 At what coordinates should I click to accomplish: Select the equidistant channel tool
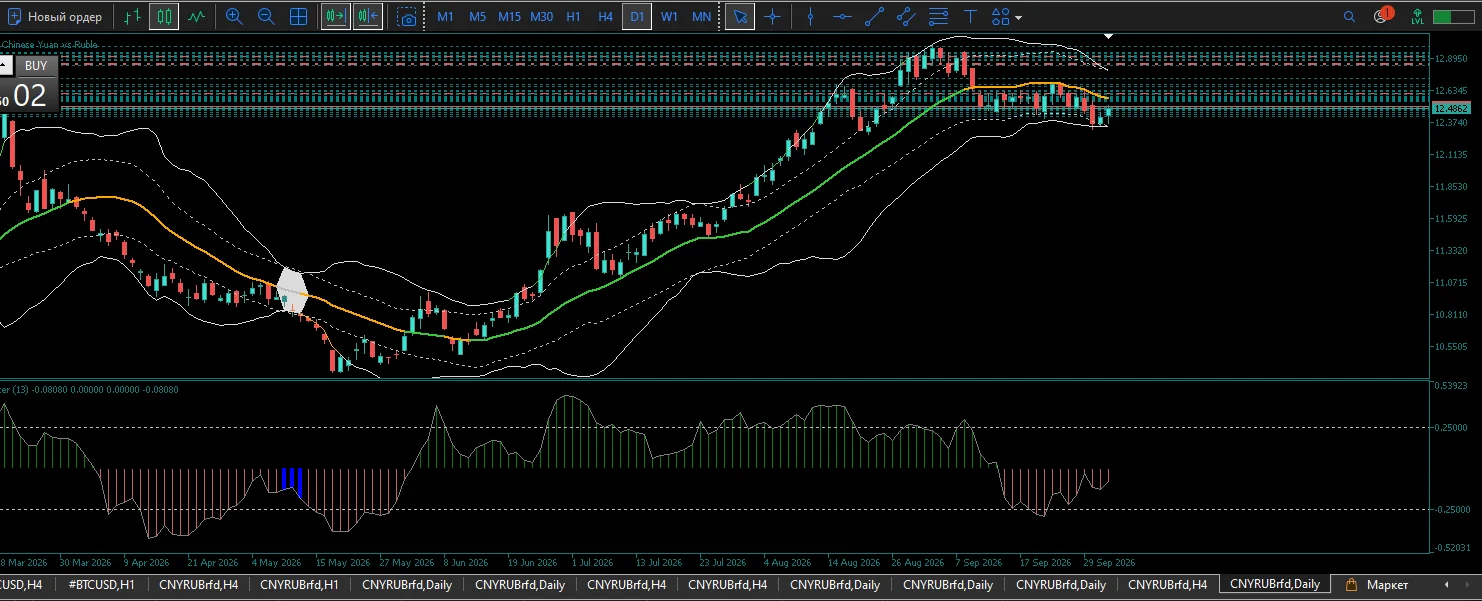[906, 17]
